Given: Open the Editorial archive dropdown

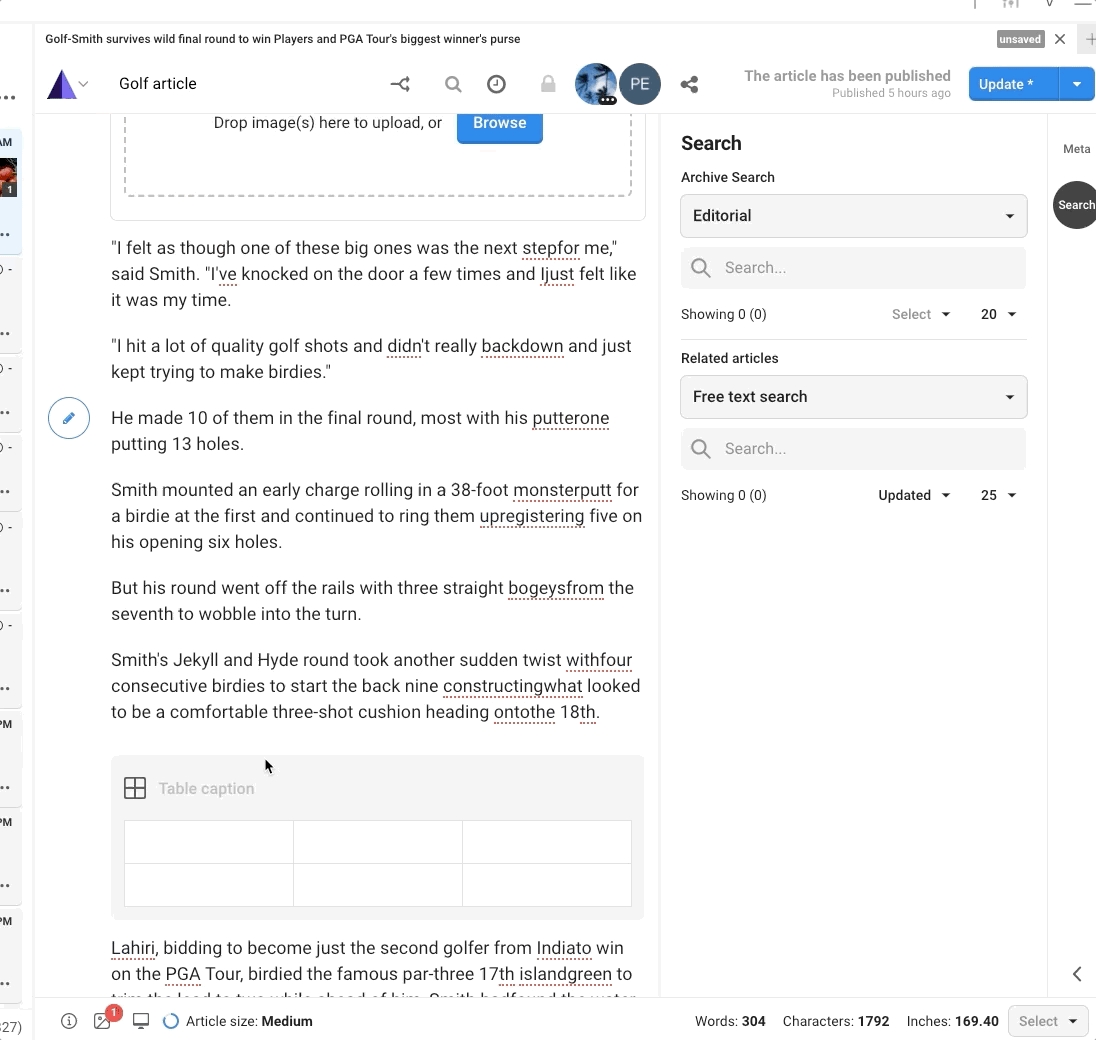Looking at the screenshot, I should pos(853,216).
